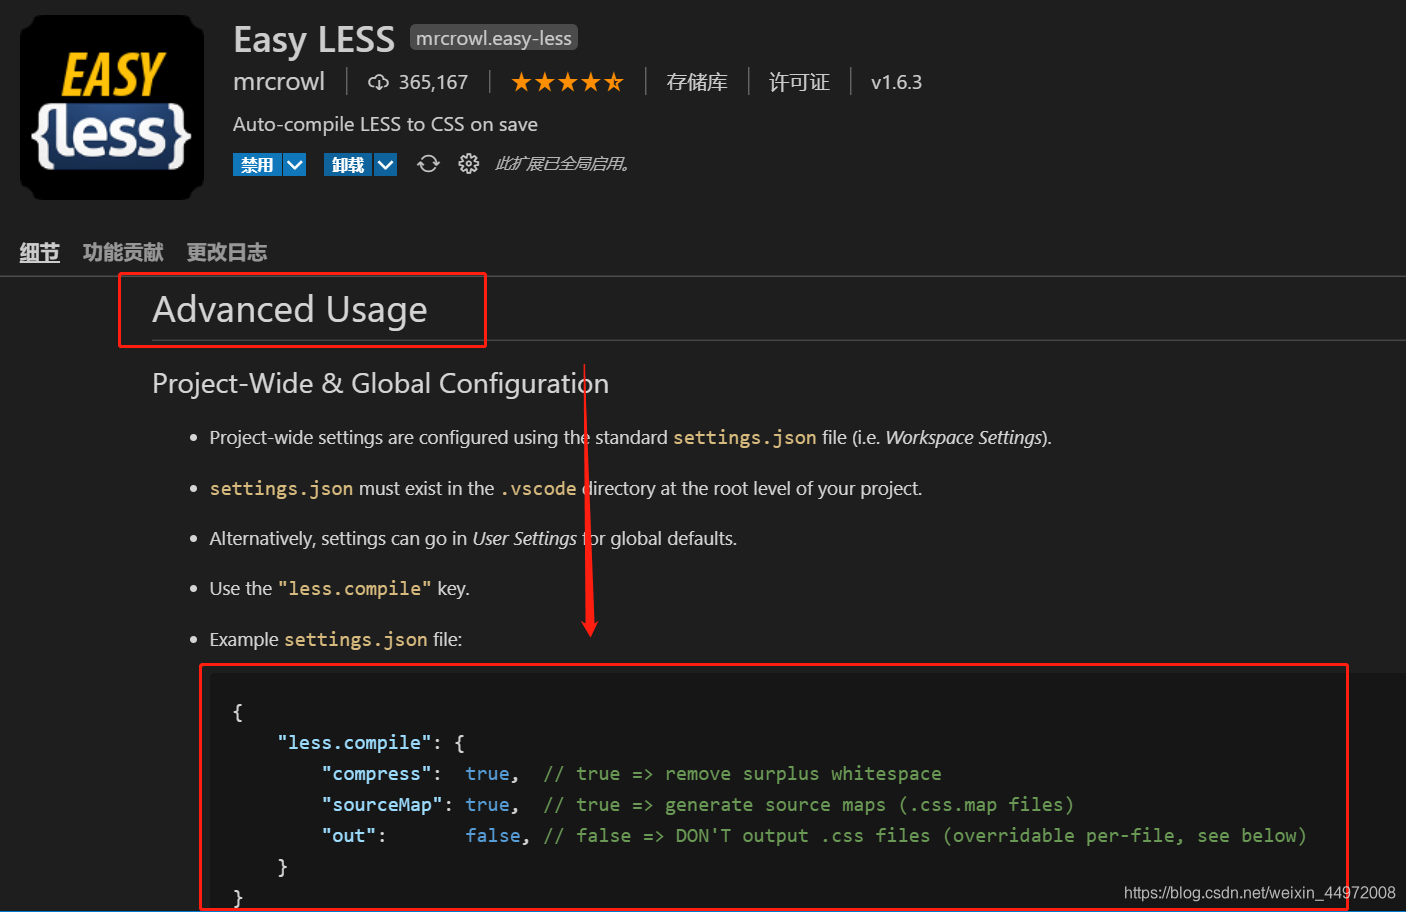The image size is (1406, 912).
Task: Open the 存储库 repository link
Action: point(697,82)
